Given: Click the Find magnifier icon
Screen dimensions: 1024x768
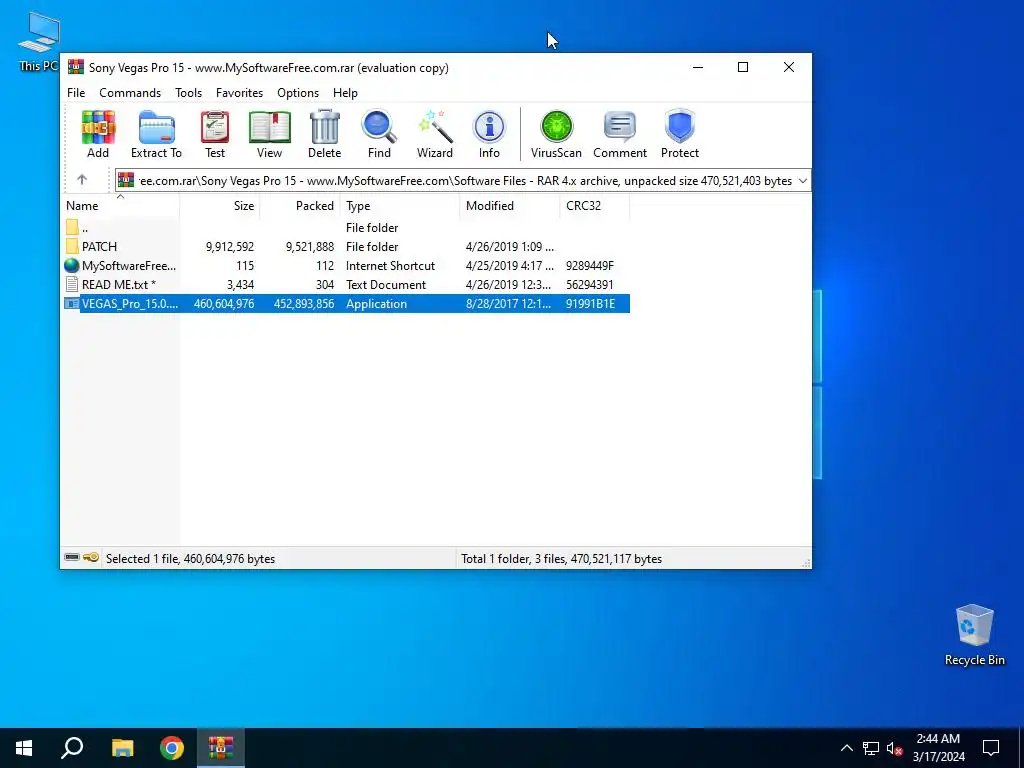Looking at the screenshot, I should point(379,127).
